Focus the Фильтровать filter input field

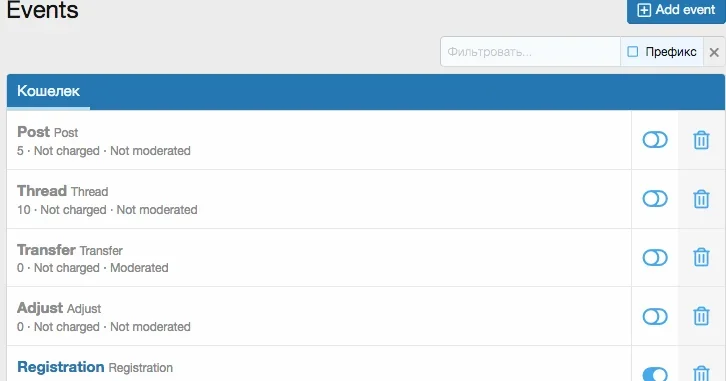click(530, 52)
